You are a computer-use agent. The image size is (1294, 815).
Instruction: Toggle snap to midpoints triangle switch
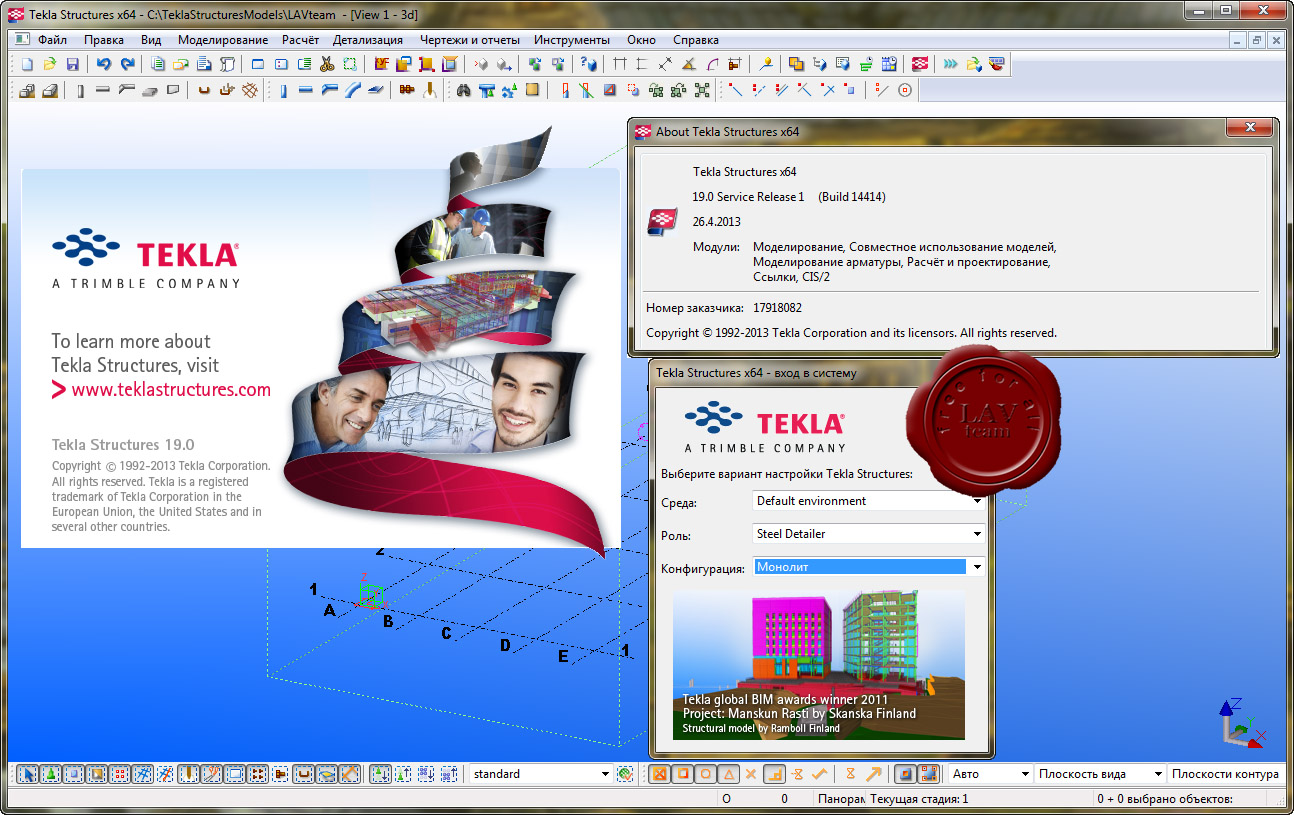728,774
